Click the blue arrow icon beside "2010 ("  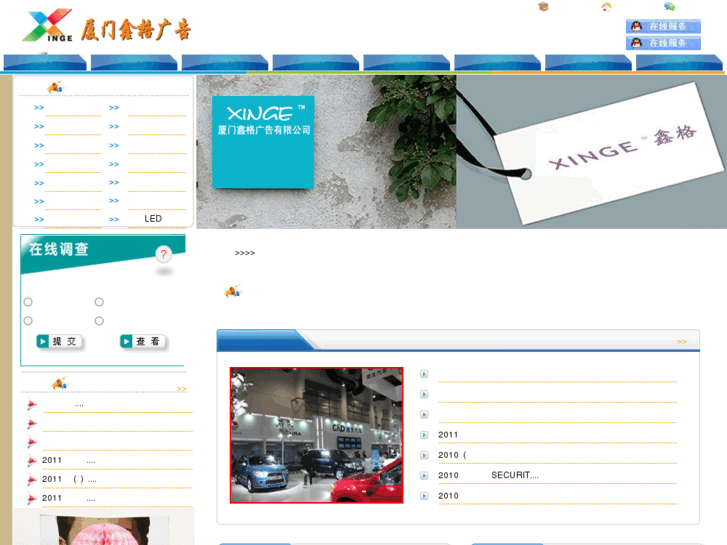(x=424, y=455)
